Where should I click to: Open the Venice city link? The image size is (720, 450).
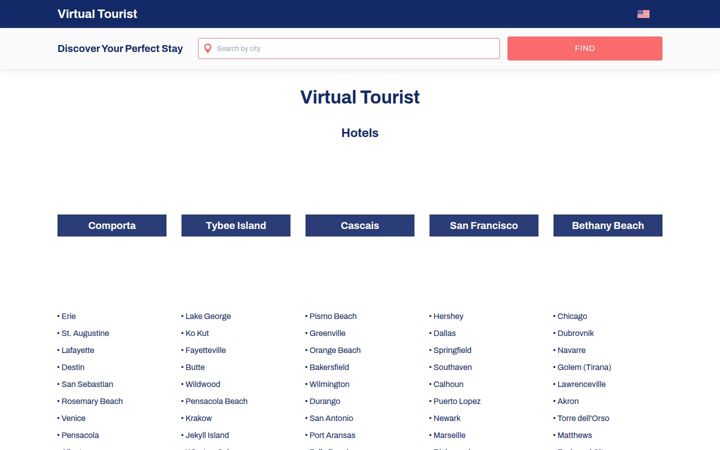click(x=73, y=418)
